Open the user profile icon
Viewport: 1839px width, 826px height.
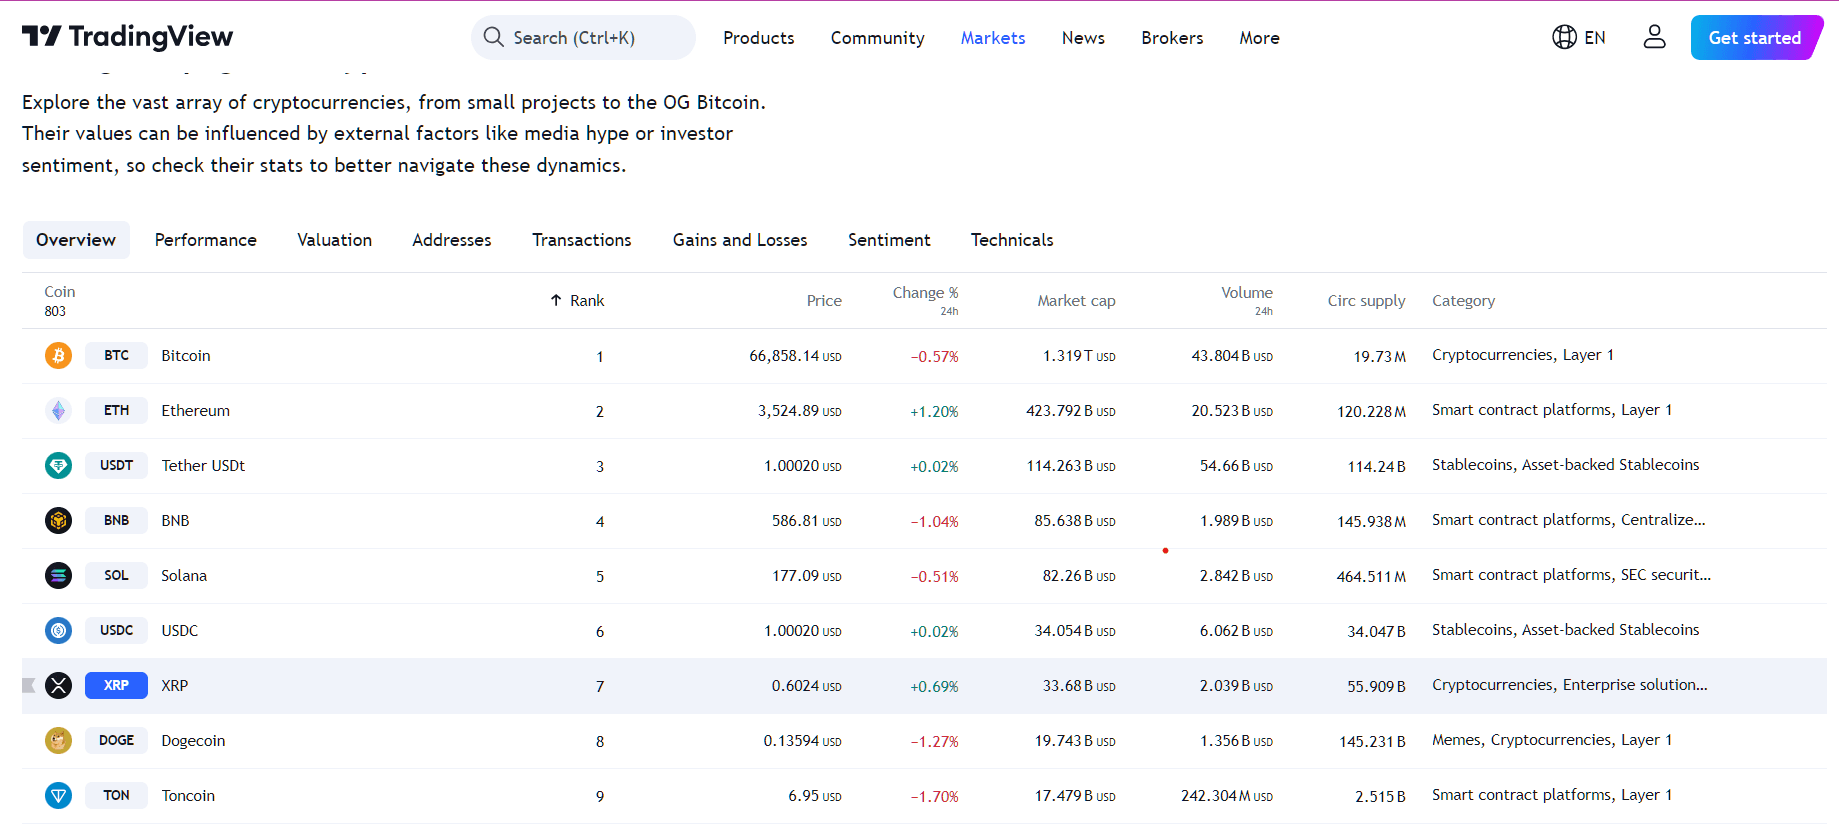point(1655,37)
